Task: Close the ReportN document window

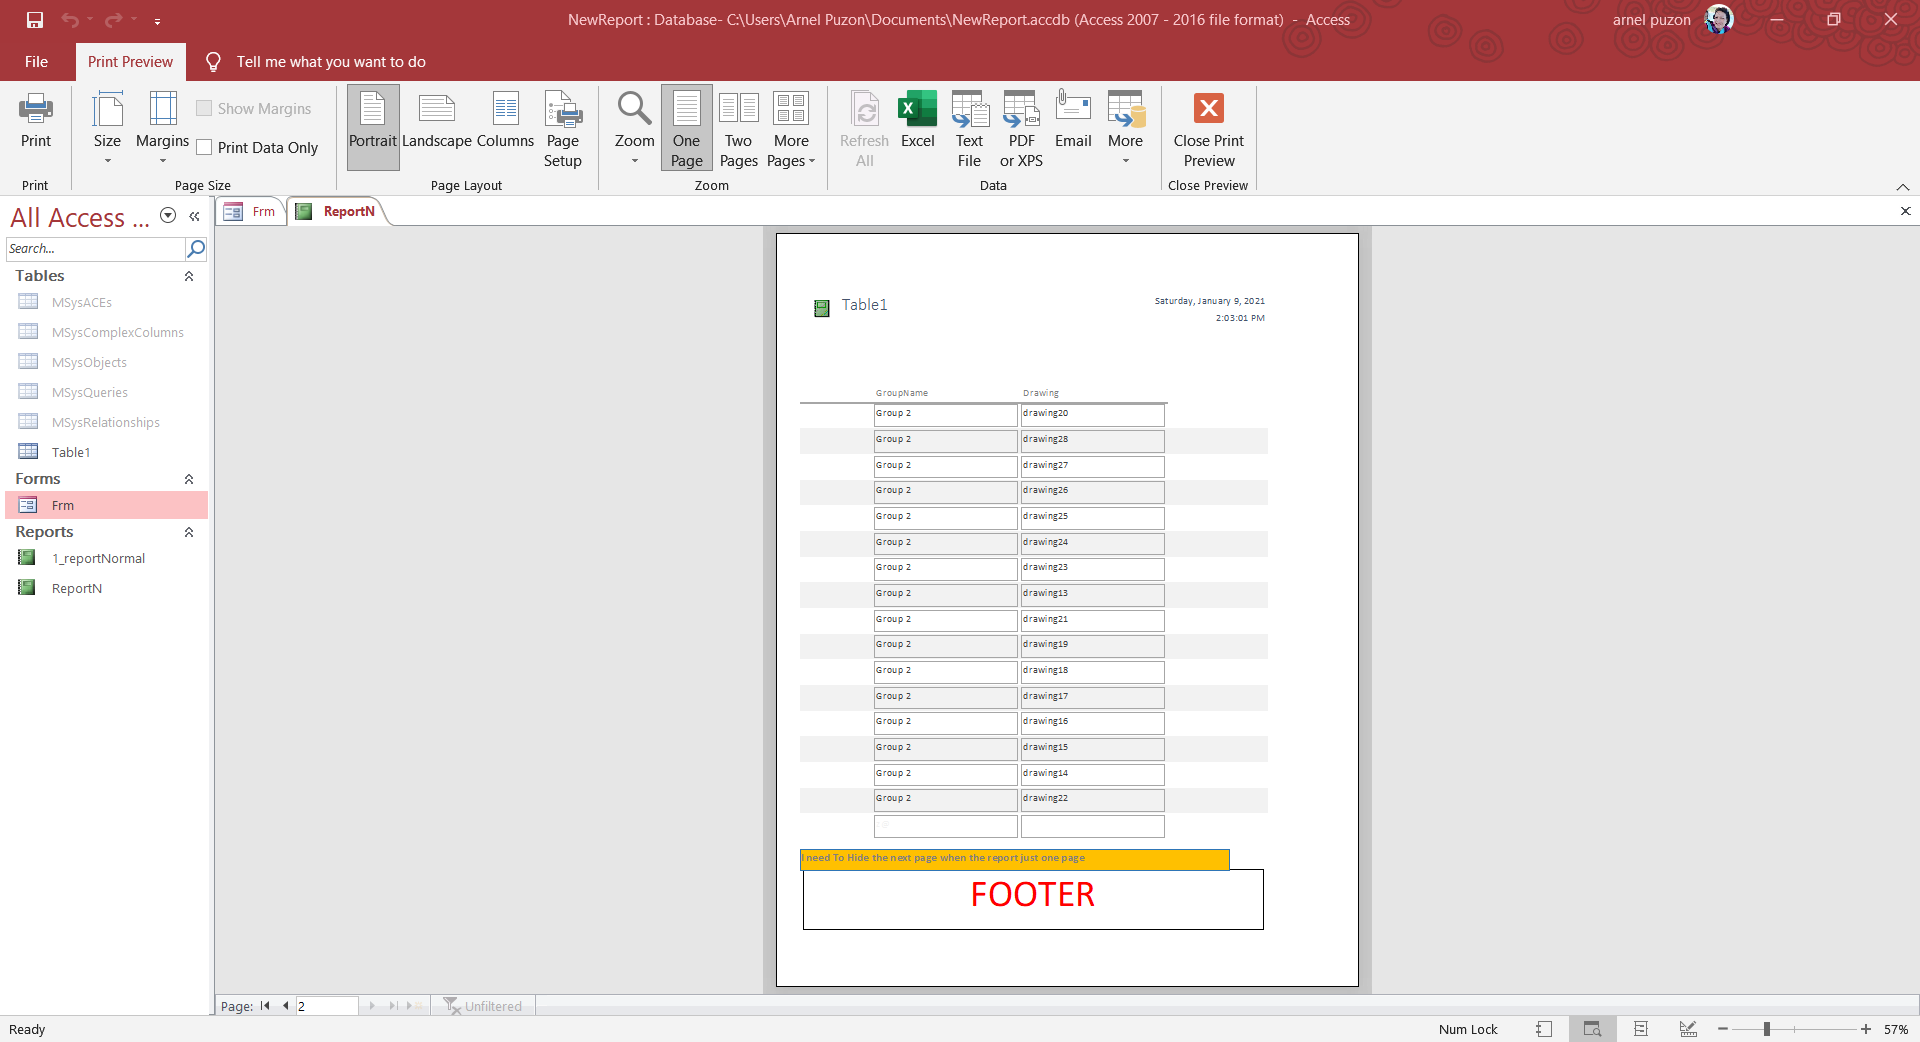Action: point(1905,211)
